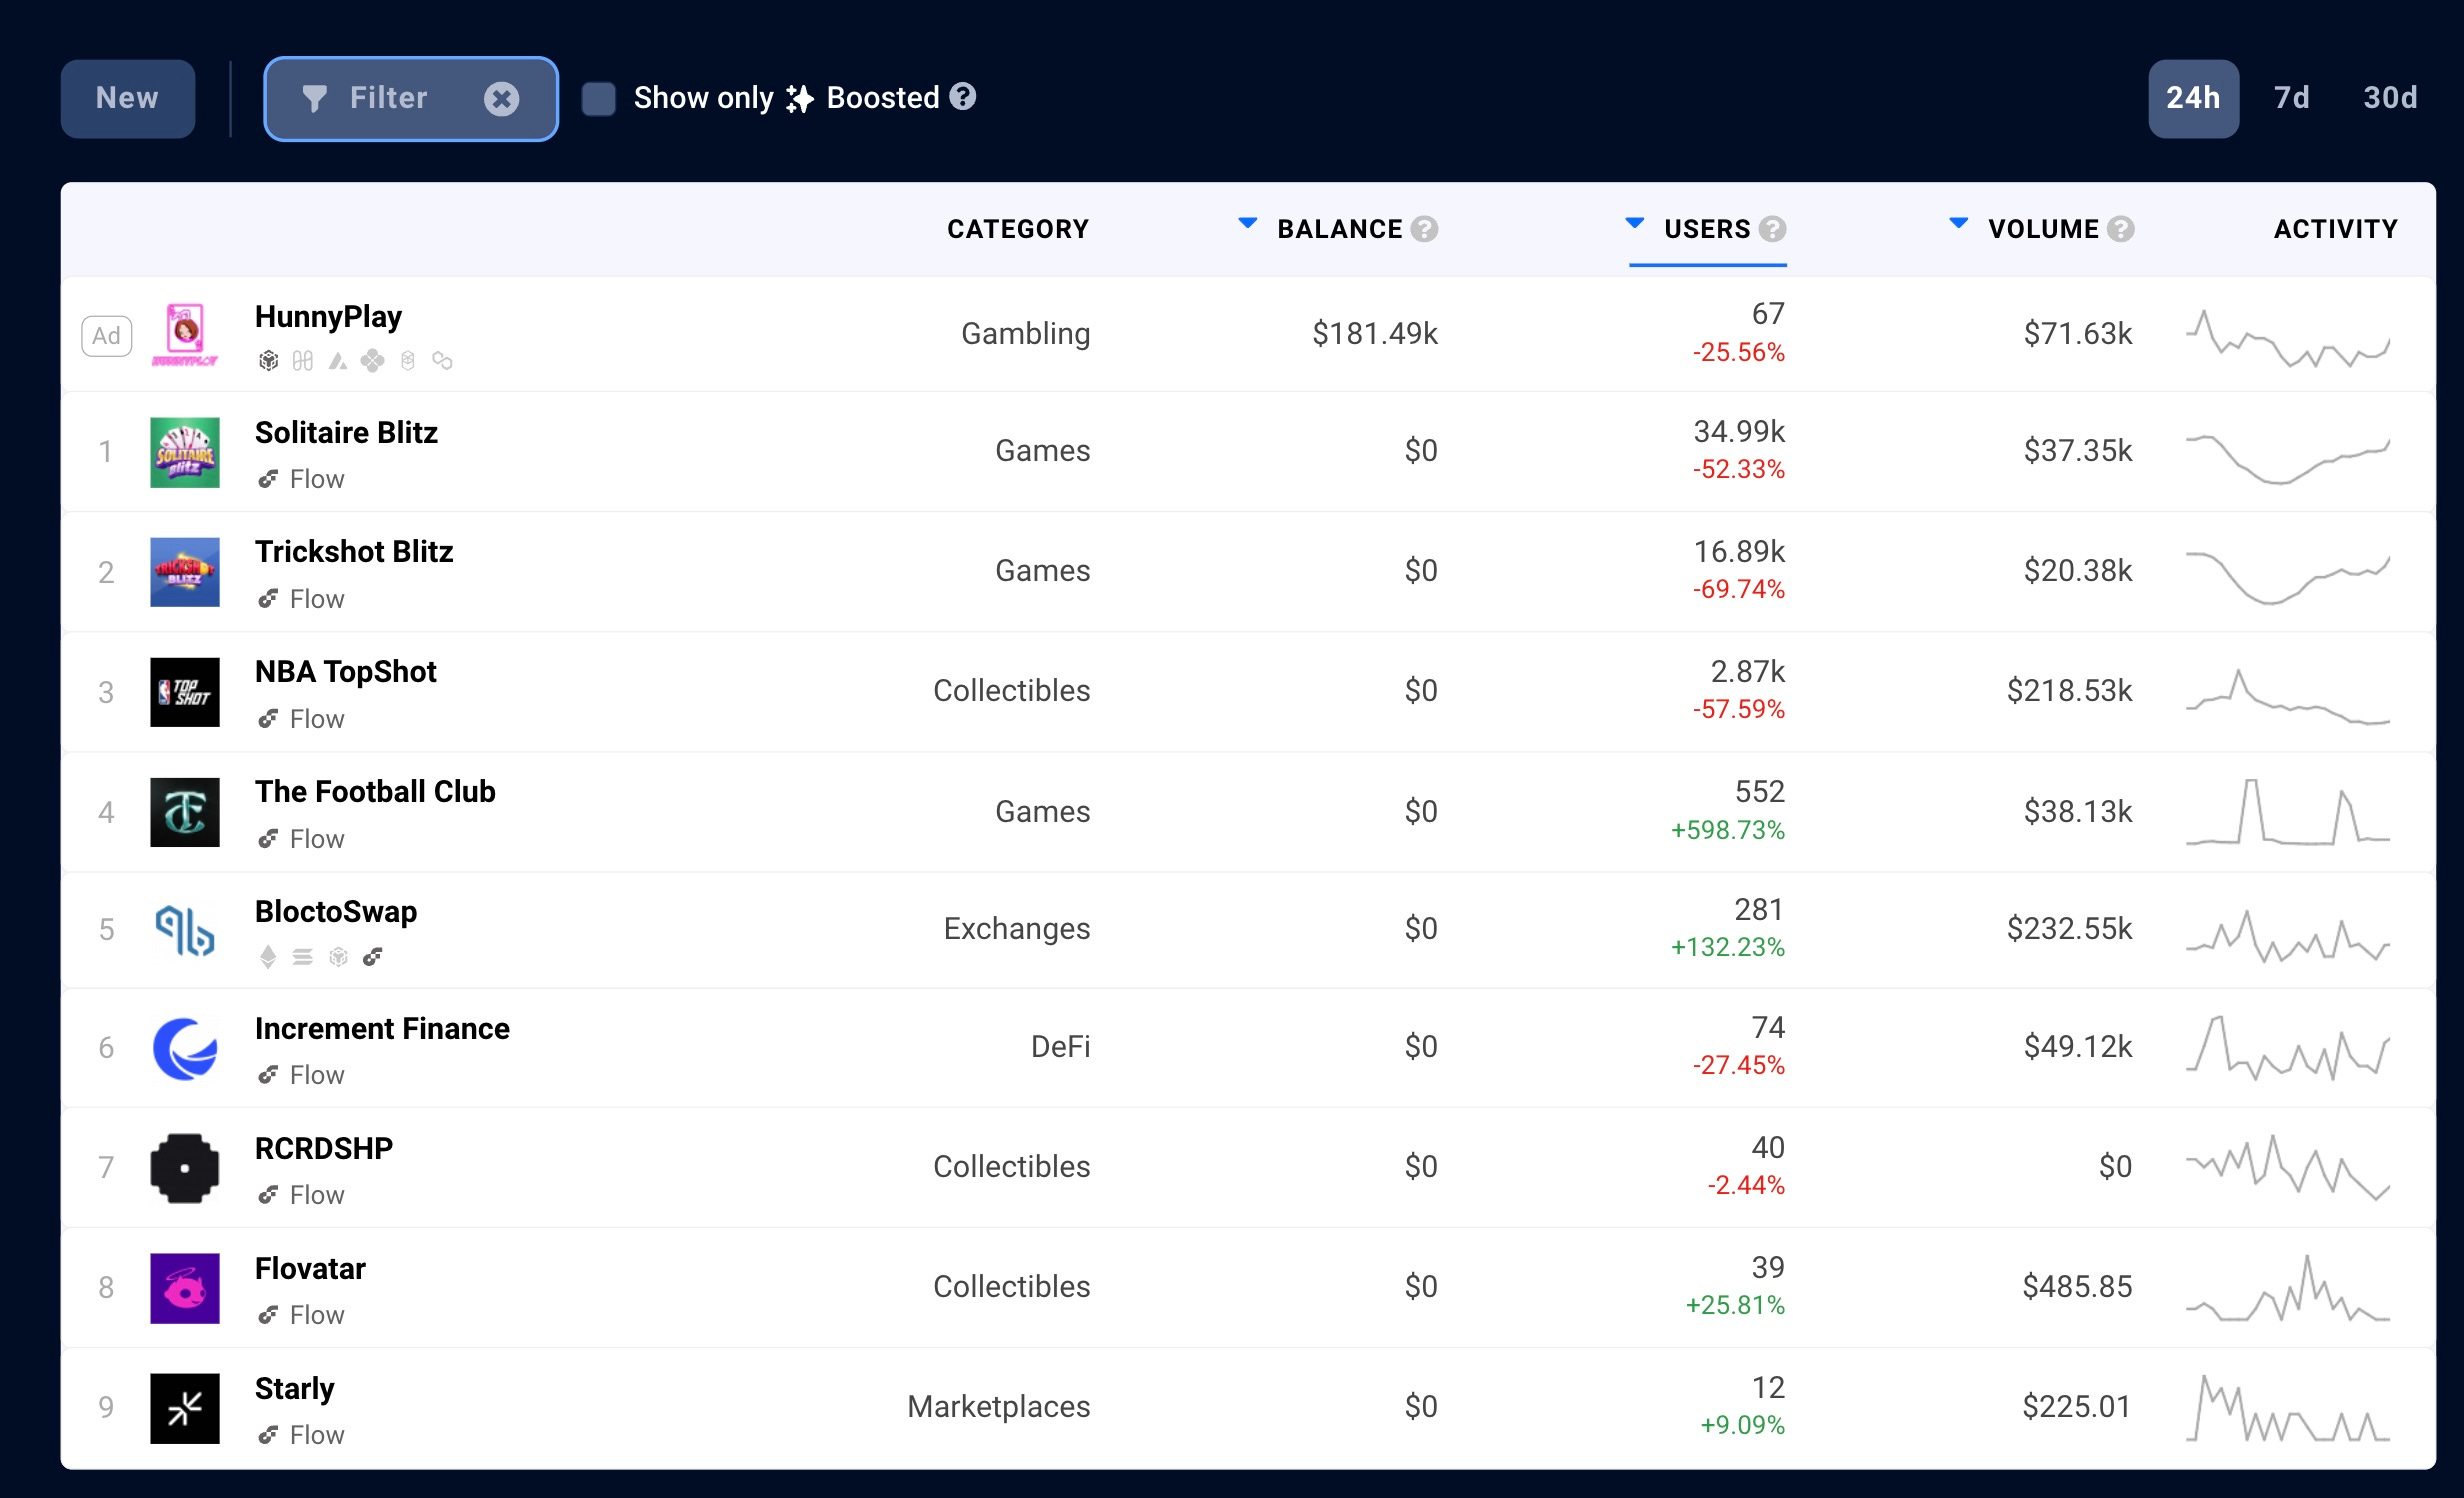Open the Increment Finance dapp link
The image size is (2464, 1498).
point(382,1028)
